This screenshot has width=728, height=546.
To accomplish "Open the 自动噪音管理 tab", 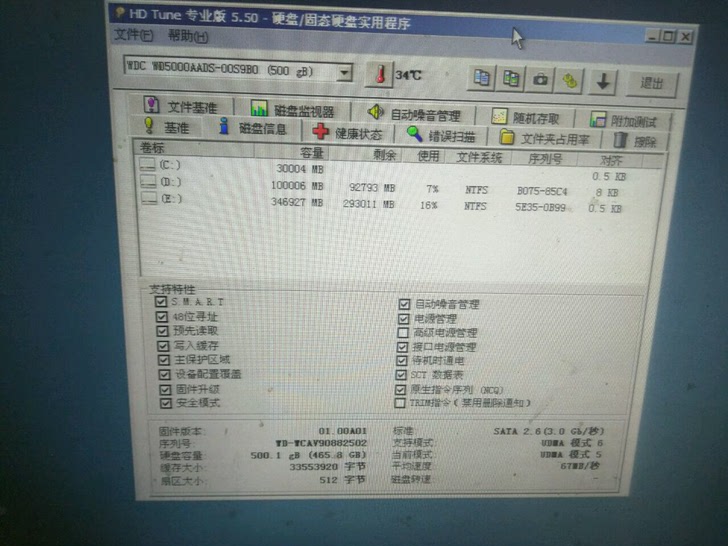I will tap(414, 114).
